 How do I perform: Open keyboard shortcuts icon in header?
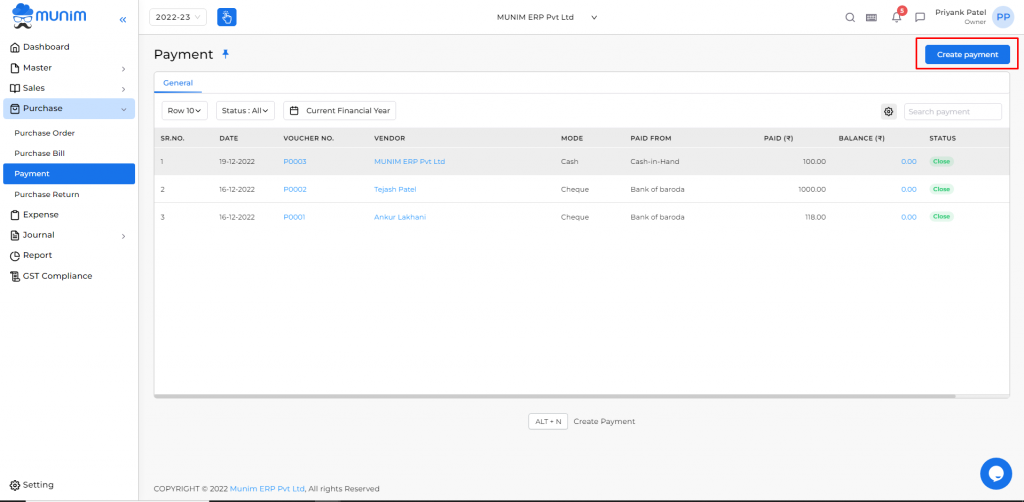871,17
